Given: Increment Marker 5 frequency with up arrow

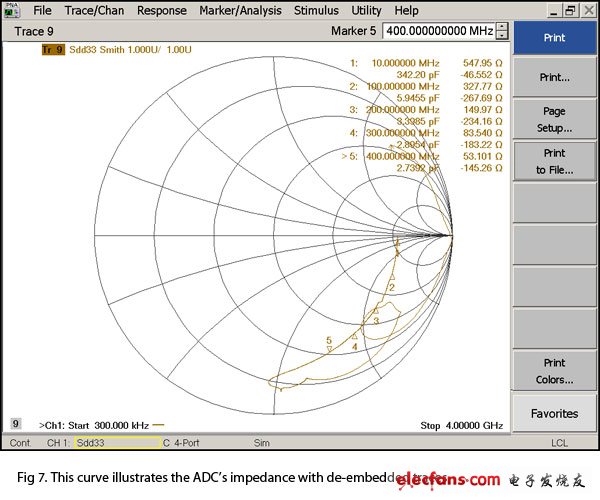Looking at the screenshot, I should point(503,27).
